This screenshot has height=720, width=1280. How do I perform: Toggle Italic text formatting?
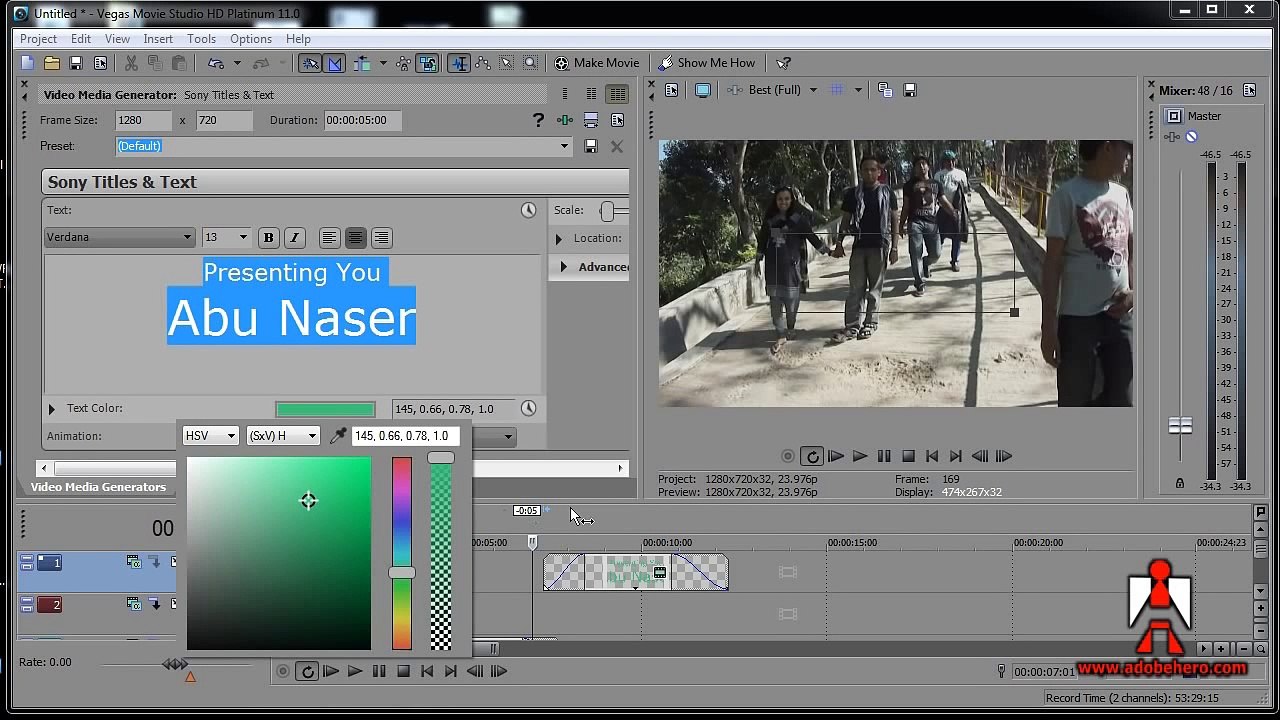pos(294,238)
